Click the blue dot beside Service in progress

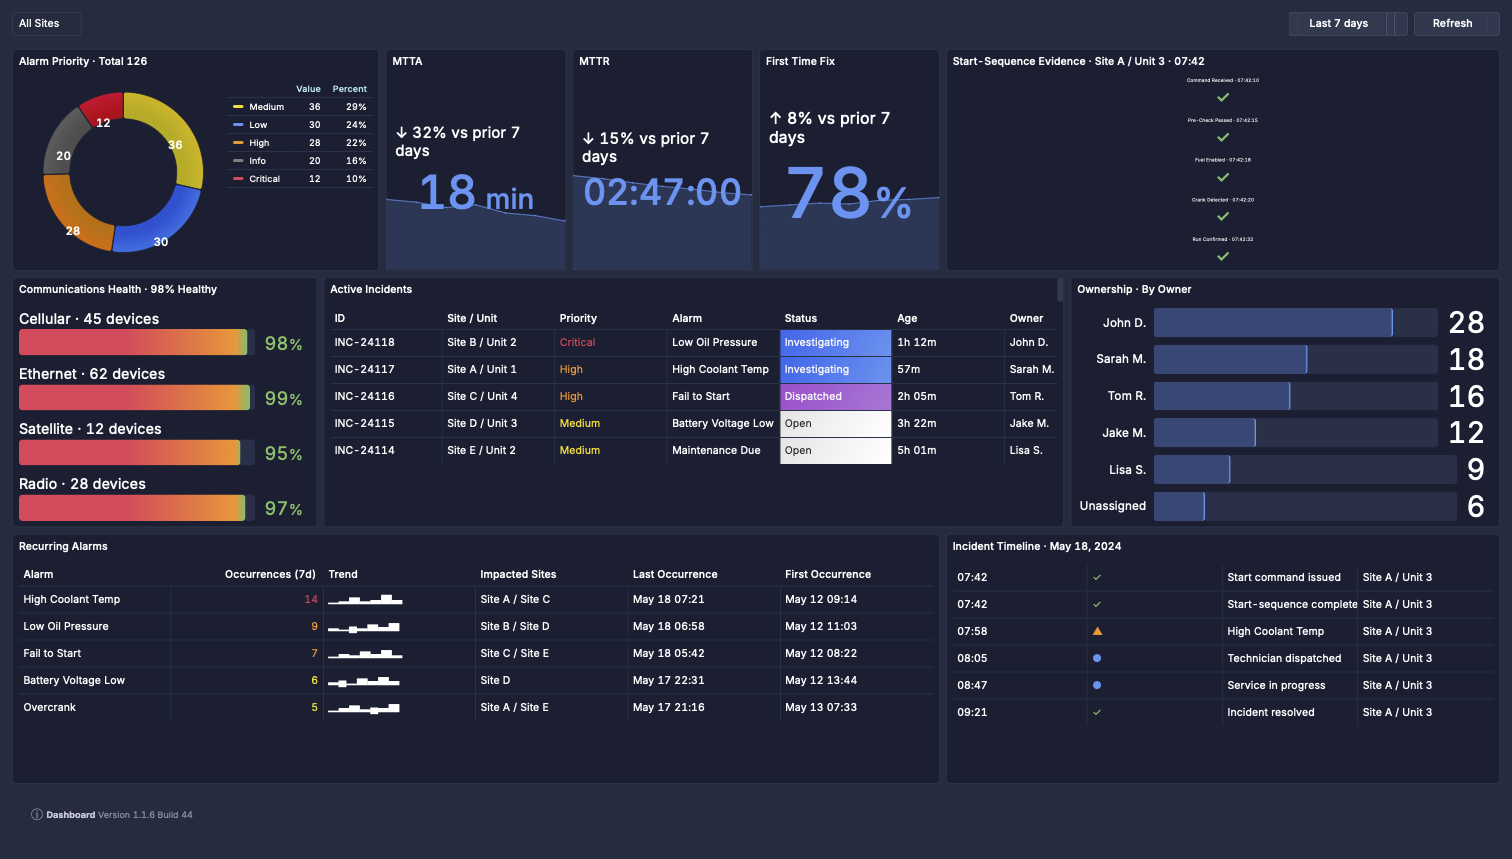(1097, 685)
